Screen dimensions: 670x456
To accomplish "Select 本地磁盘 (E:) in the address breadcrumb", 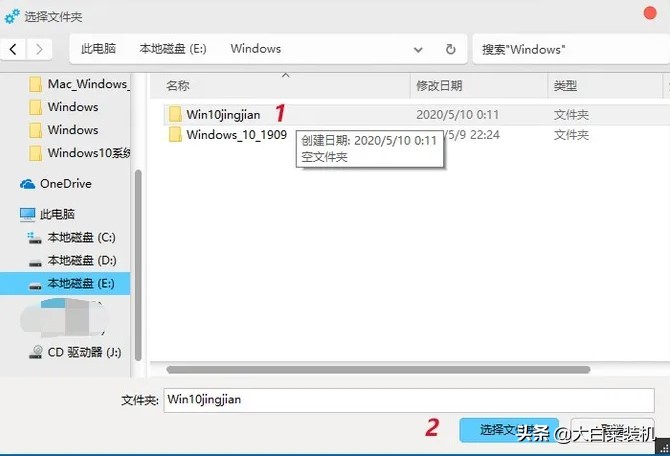I will [173, 49].
